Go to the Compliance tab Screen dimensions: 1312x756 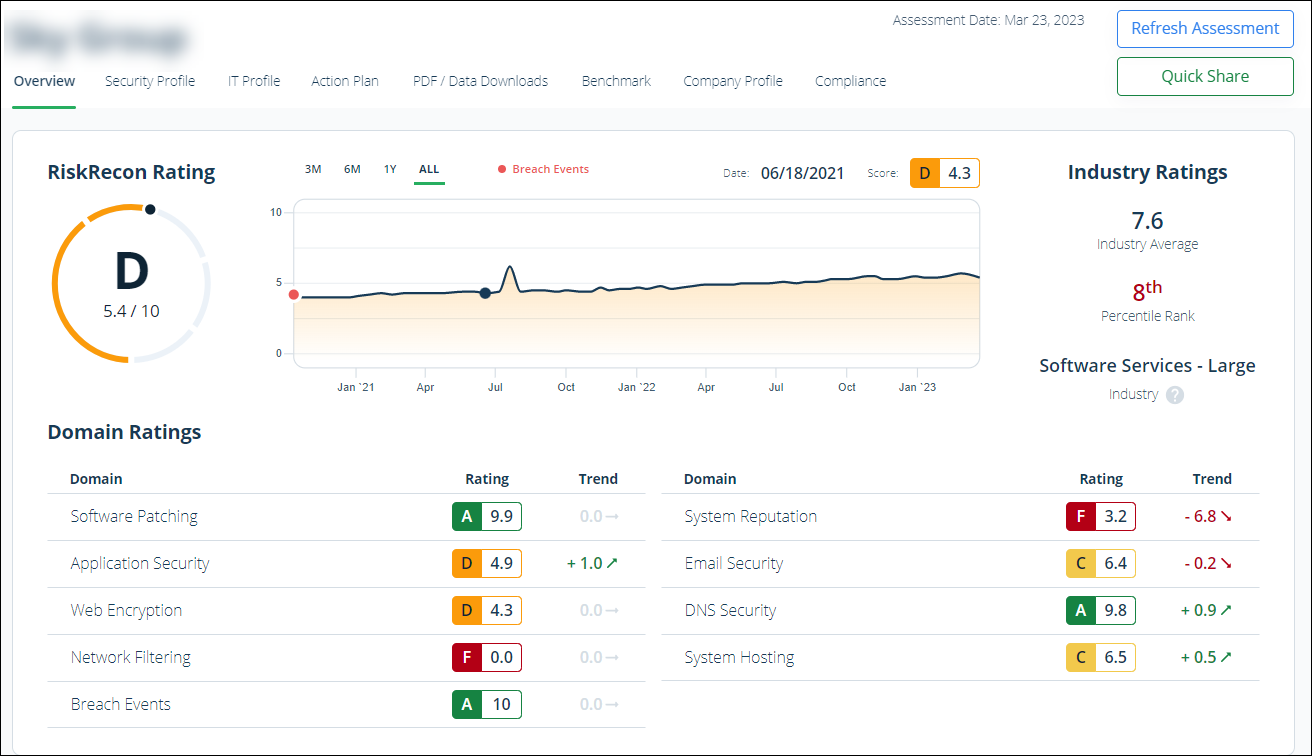pyautogui.click(x=850, y=81)
